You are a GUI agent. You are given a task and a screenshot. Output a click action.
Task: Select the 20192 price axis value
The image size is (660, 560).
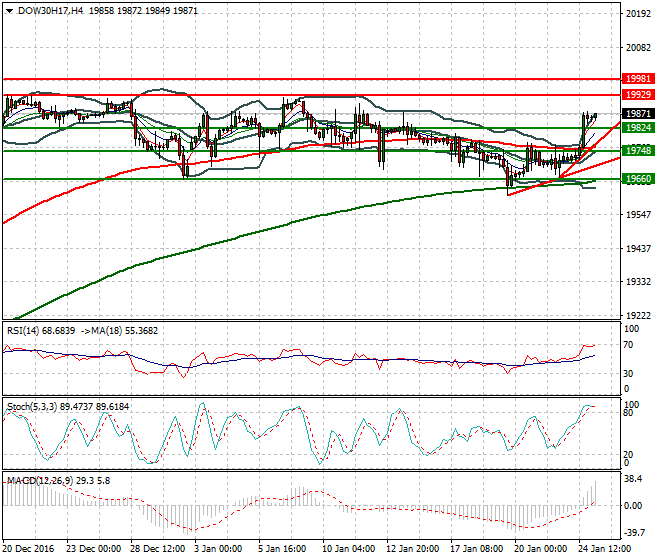(x=638, y=14)
